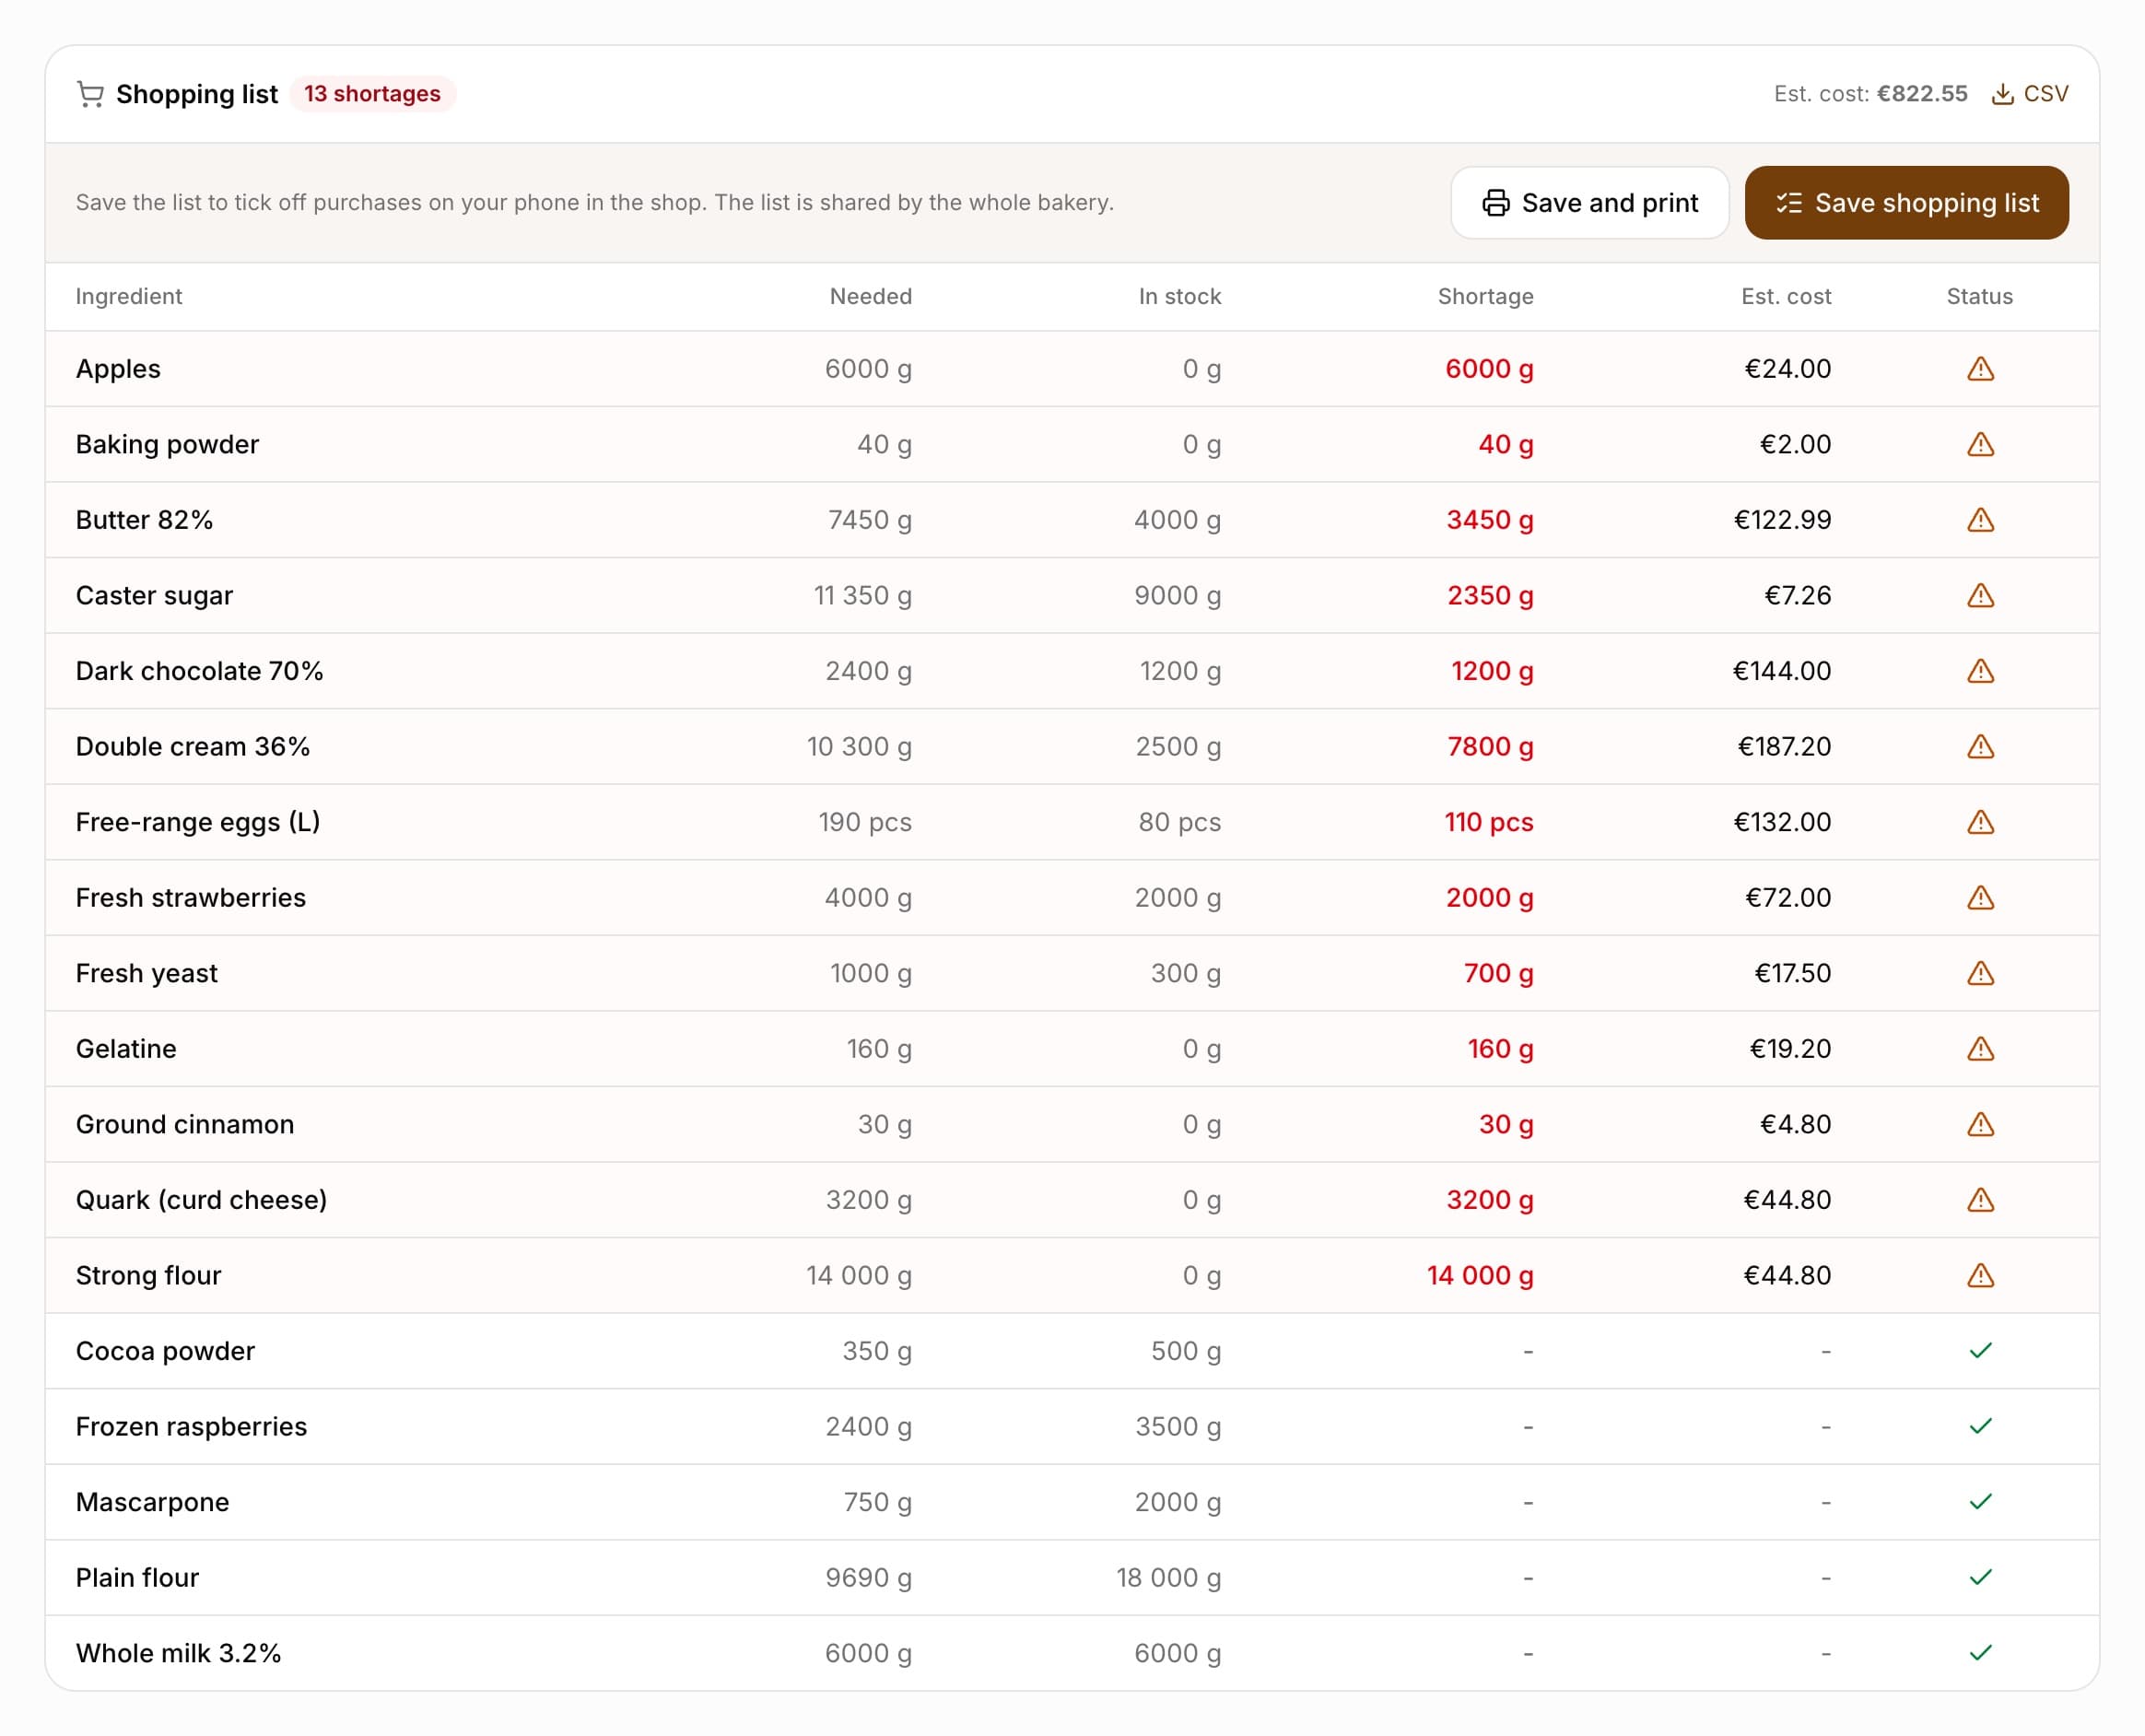Click the Needed column header
The image size is (2145, 1736).
point(870,297)
